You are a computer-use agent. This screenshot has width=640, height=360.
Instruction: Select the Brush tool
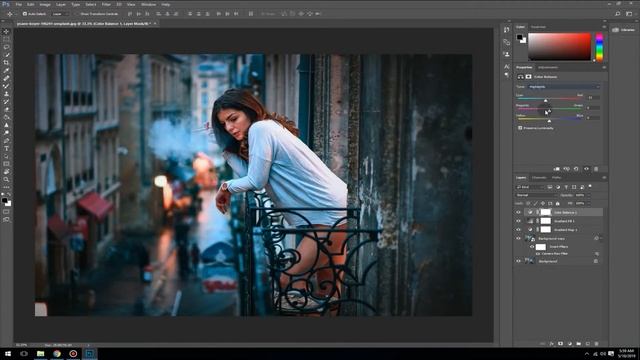point(6,86)
